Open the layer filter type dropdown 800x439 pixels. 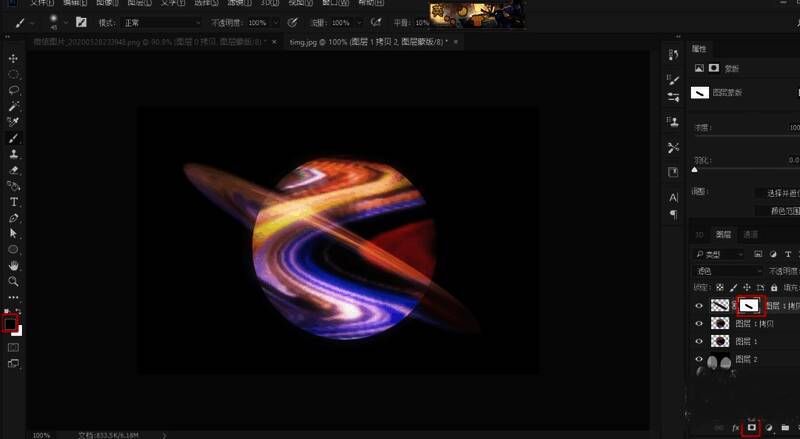[x=718, y=254]
